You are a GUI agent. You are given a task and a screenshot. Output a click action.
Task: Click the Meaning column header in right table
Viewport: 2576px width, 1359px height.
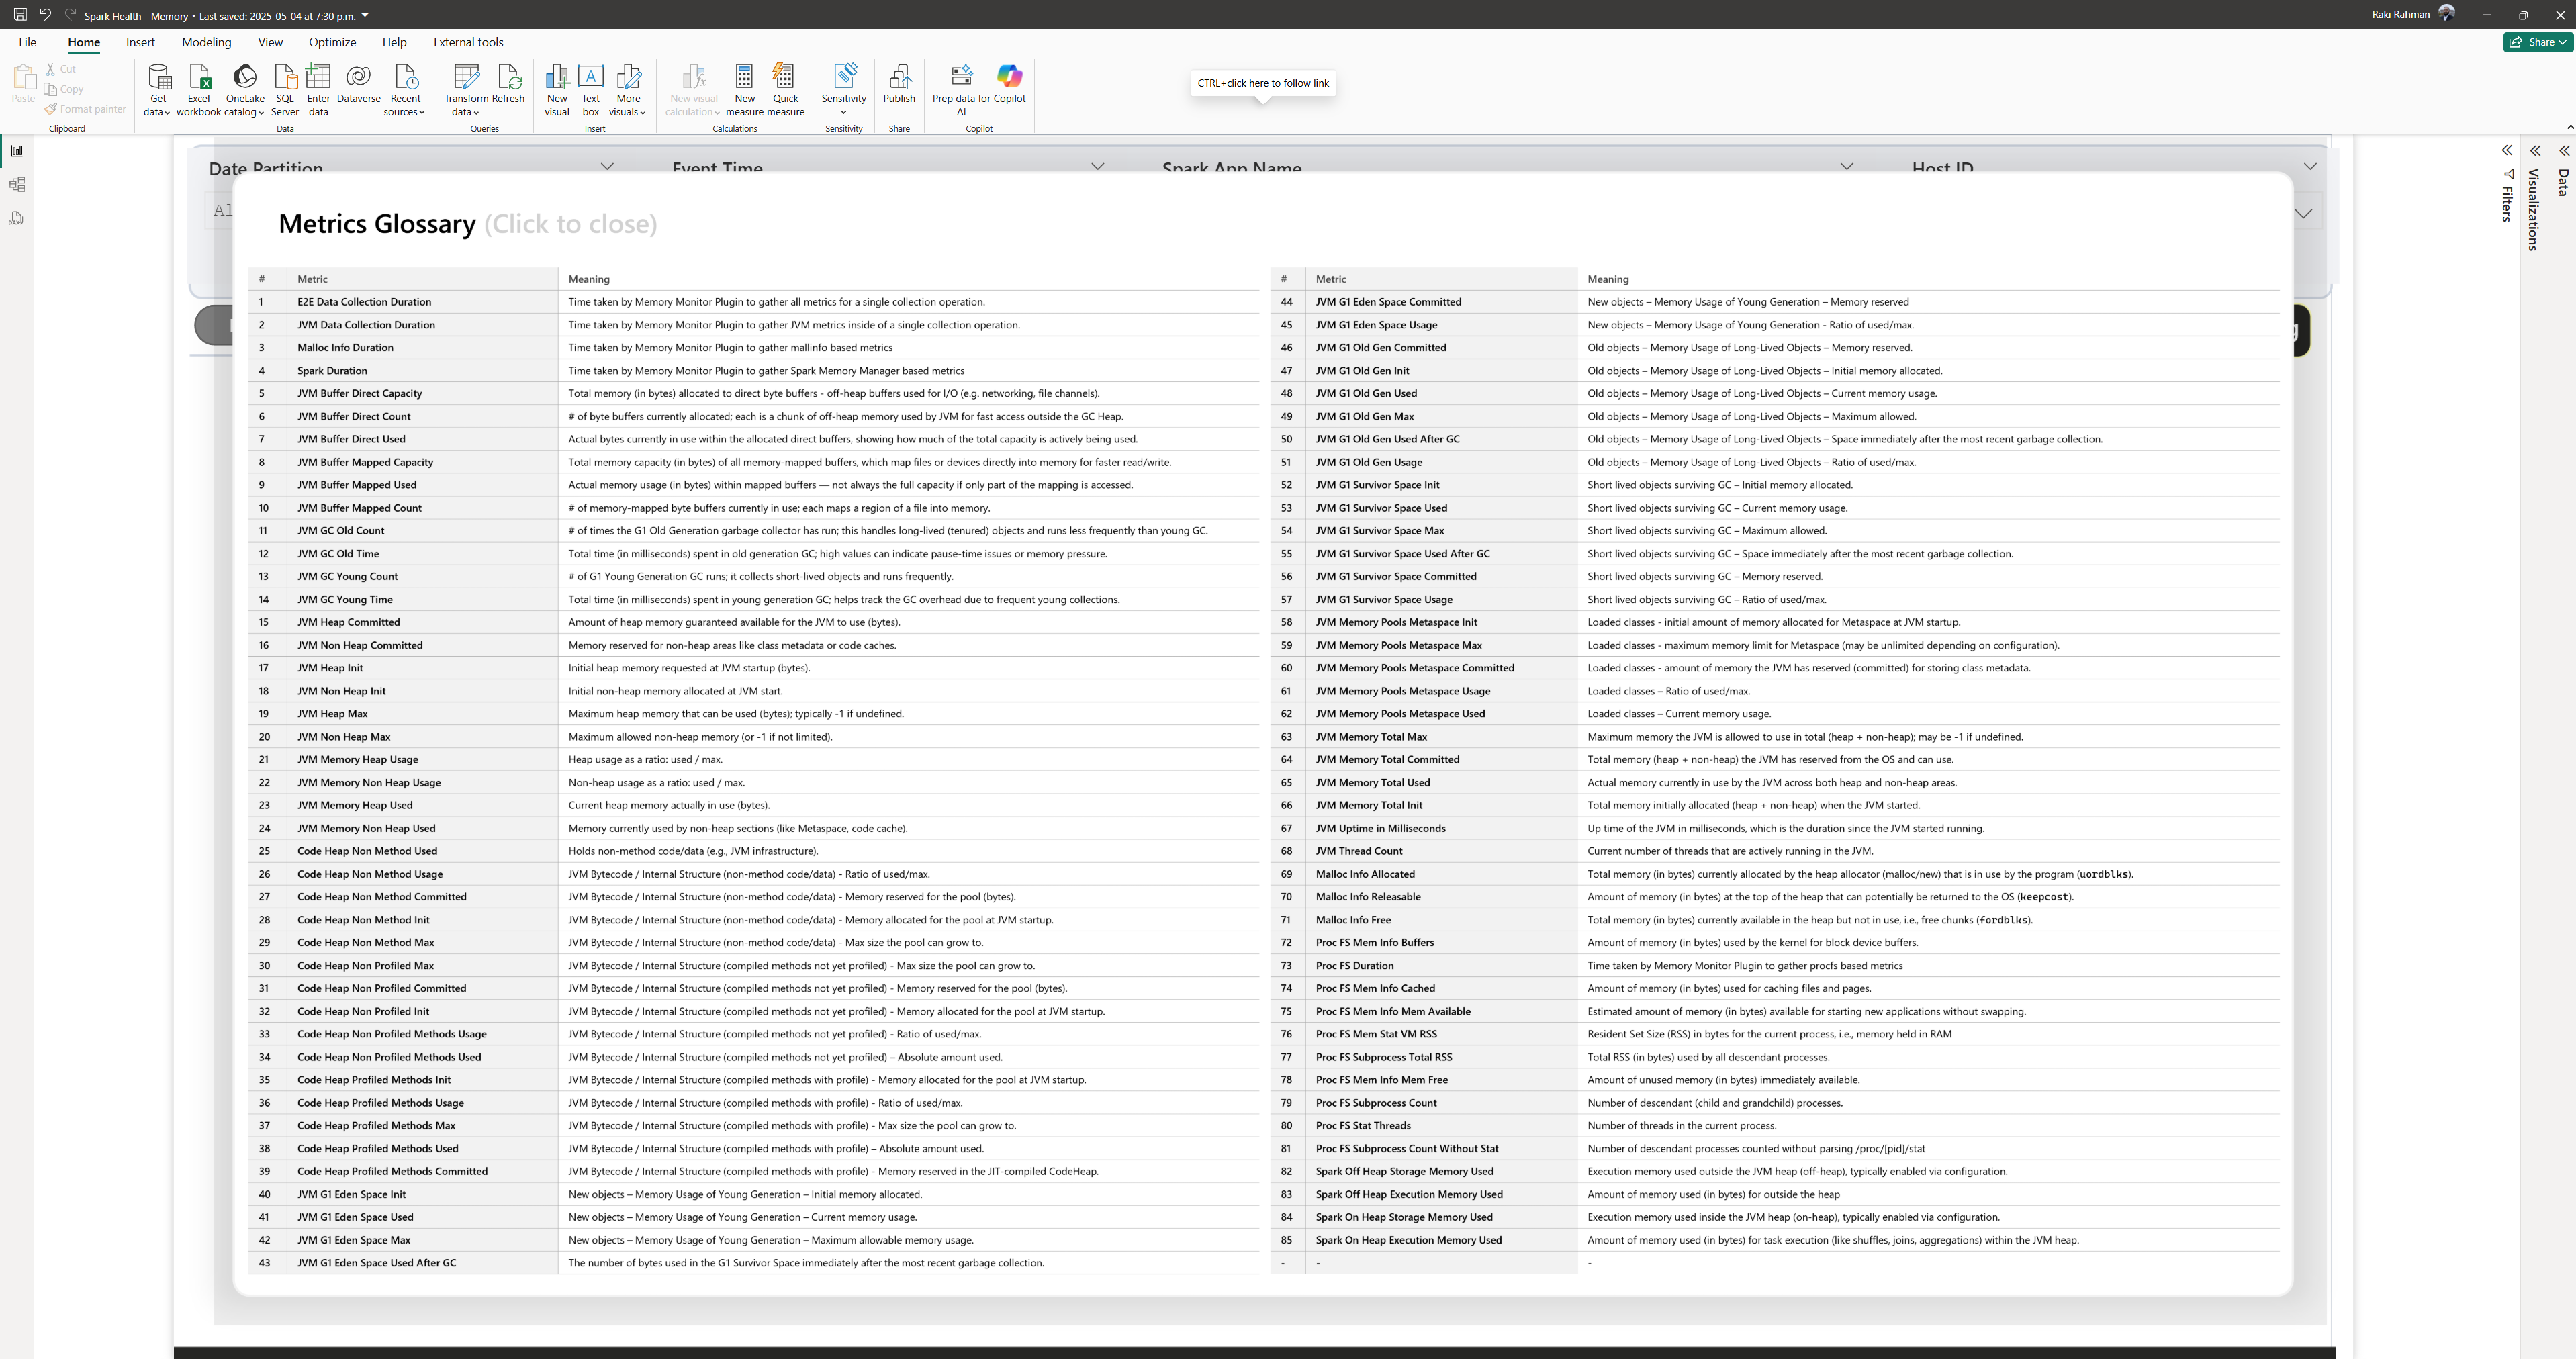point(1608,279)
